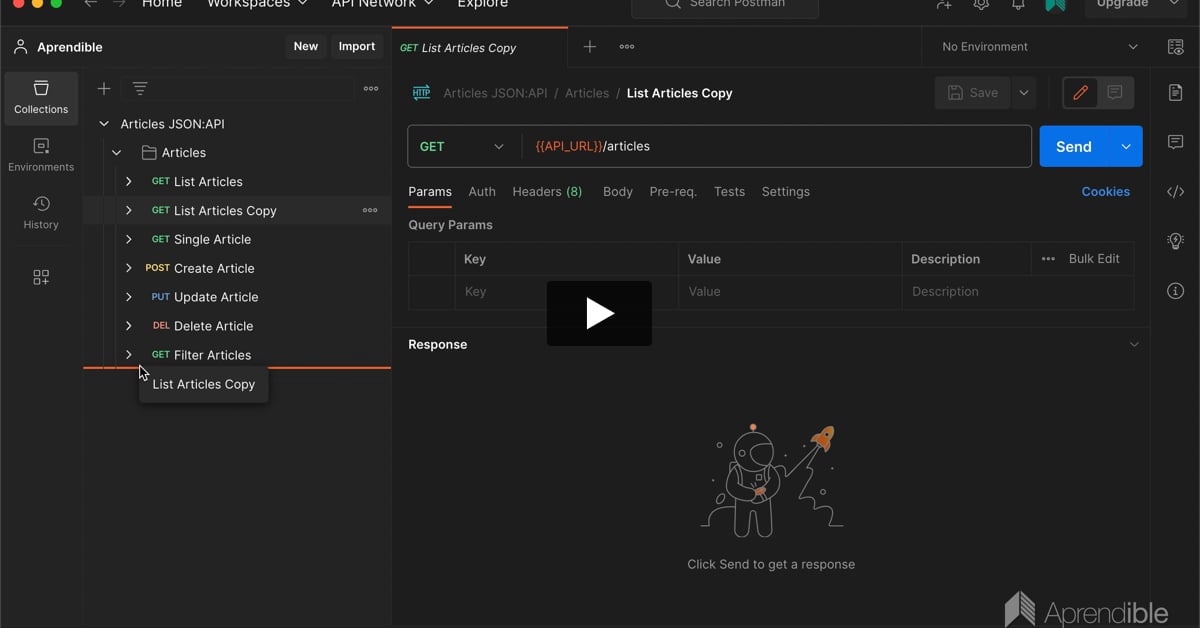The width and height of the screenshot is (1200, 628).
Task: Open the List Articles Copy row options dots
Action: [370, 210]
